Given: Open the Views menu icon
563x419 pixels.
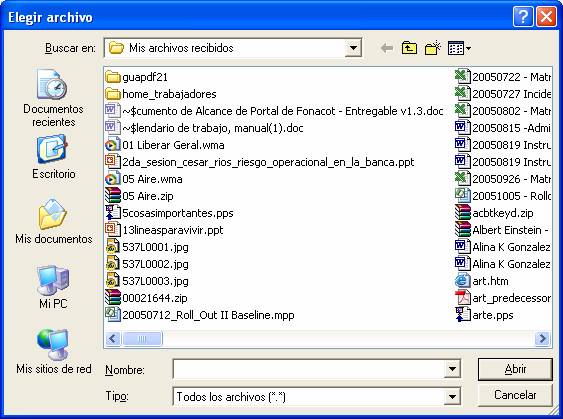Looking at the screenshot, I should 459,48.
